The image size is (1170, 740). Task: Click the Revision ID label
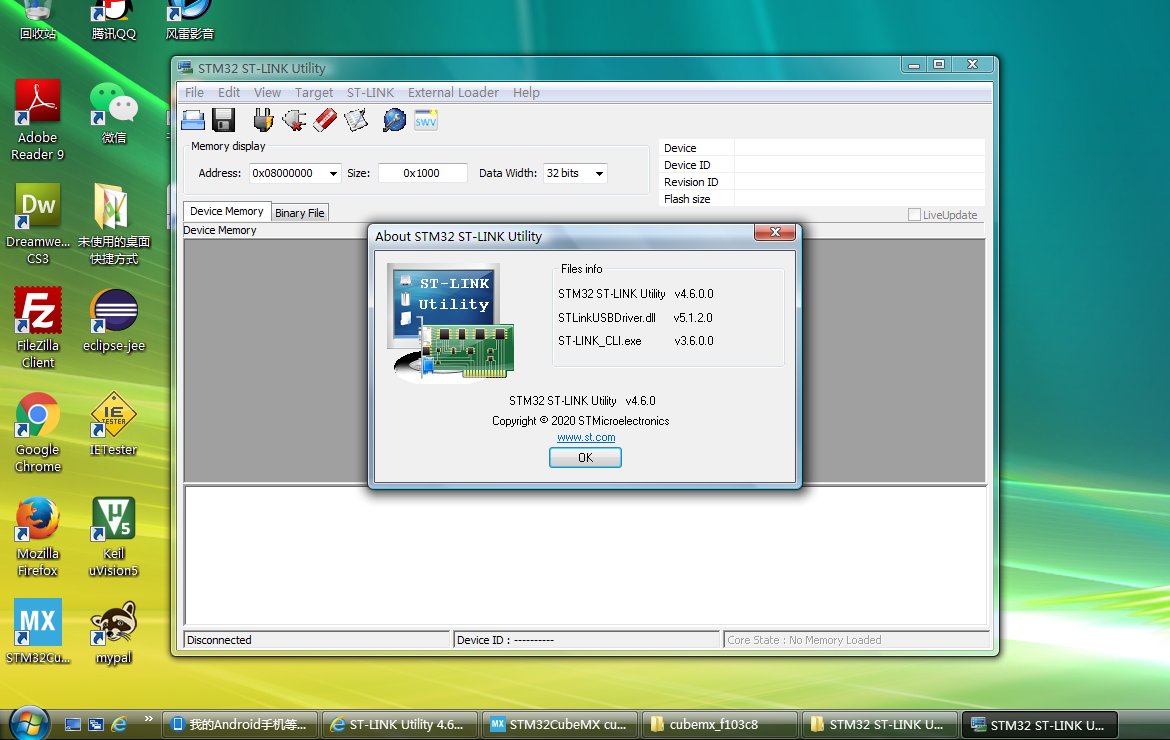pyautogui.click(x=691, y=182)
